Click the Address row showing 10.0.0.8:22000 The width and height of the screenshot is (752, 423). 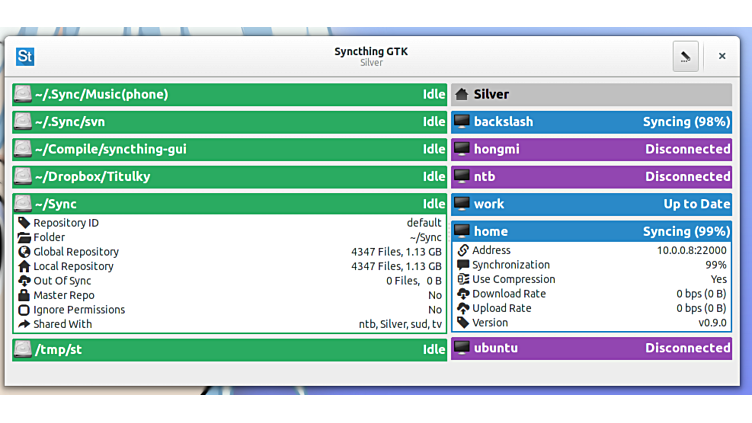point(592,251)
